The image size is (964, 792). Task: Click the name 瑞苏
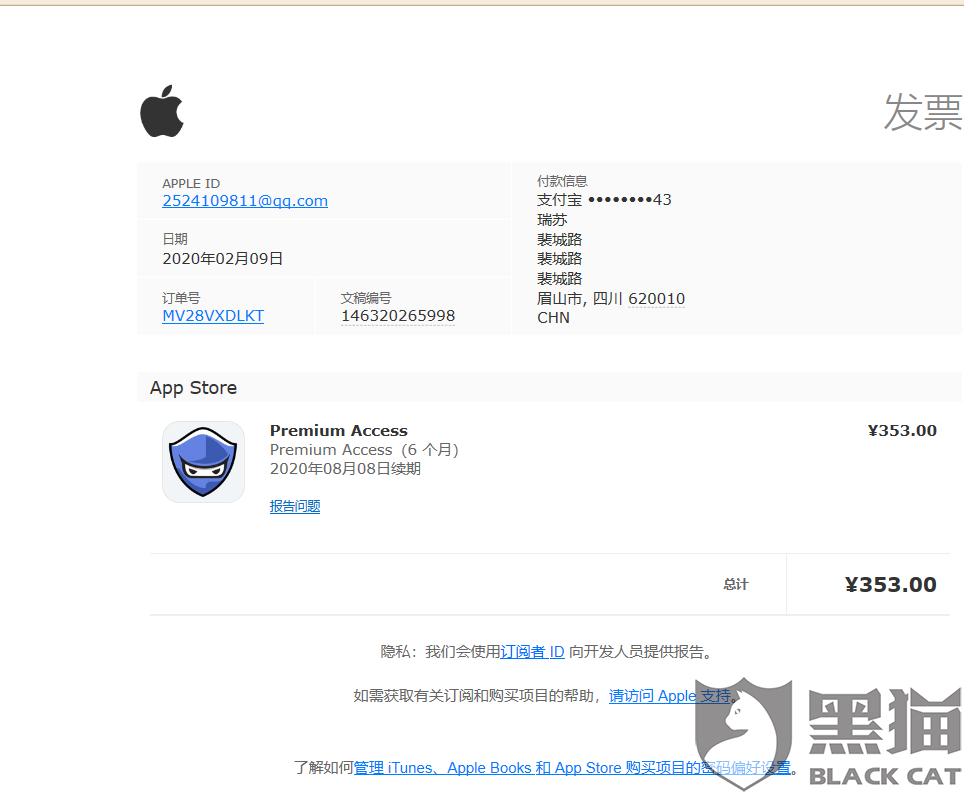click(x=552, y=220)
